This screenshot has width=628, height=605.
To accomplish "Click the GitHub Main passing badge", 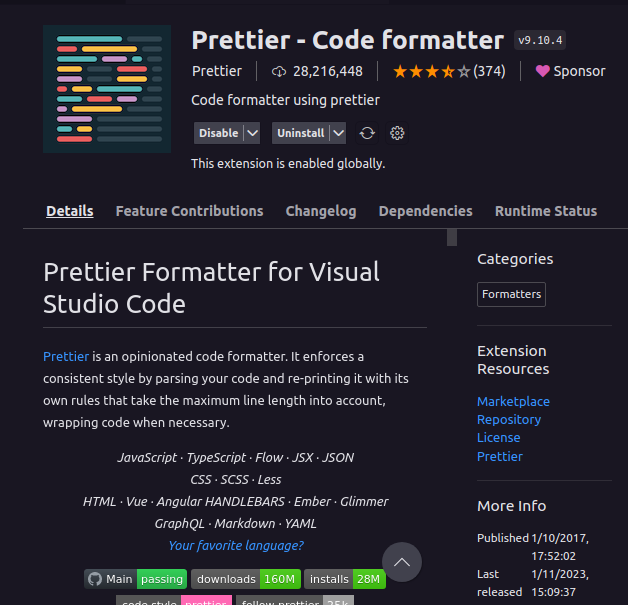I will [135, 579].
